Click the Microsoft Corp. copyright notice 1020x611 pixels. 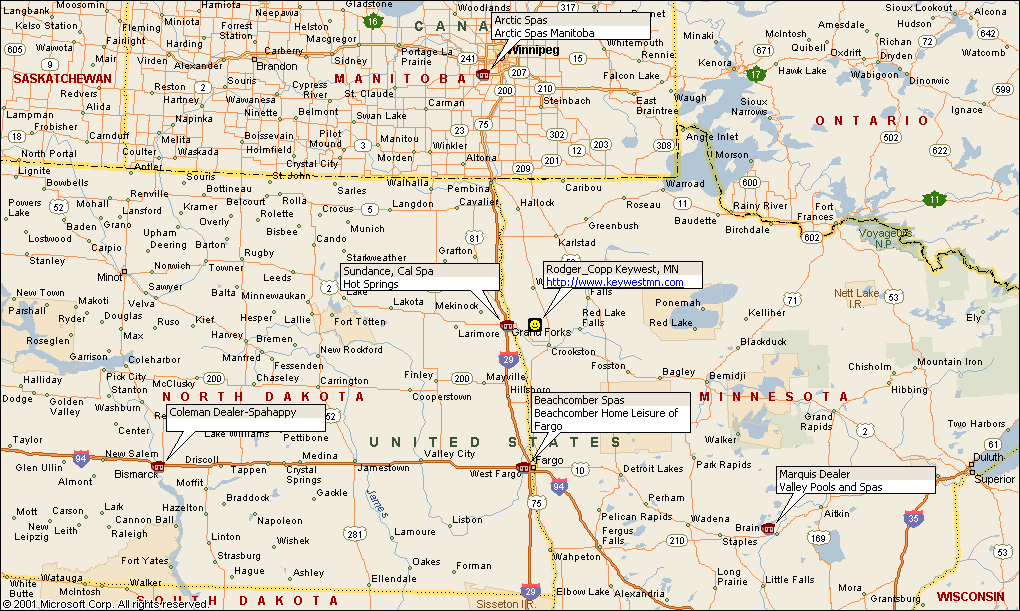pyautogui.click(x=105, y=604)
